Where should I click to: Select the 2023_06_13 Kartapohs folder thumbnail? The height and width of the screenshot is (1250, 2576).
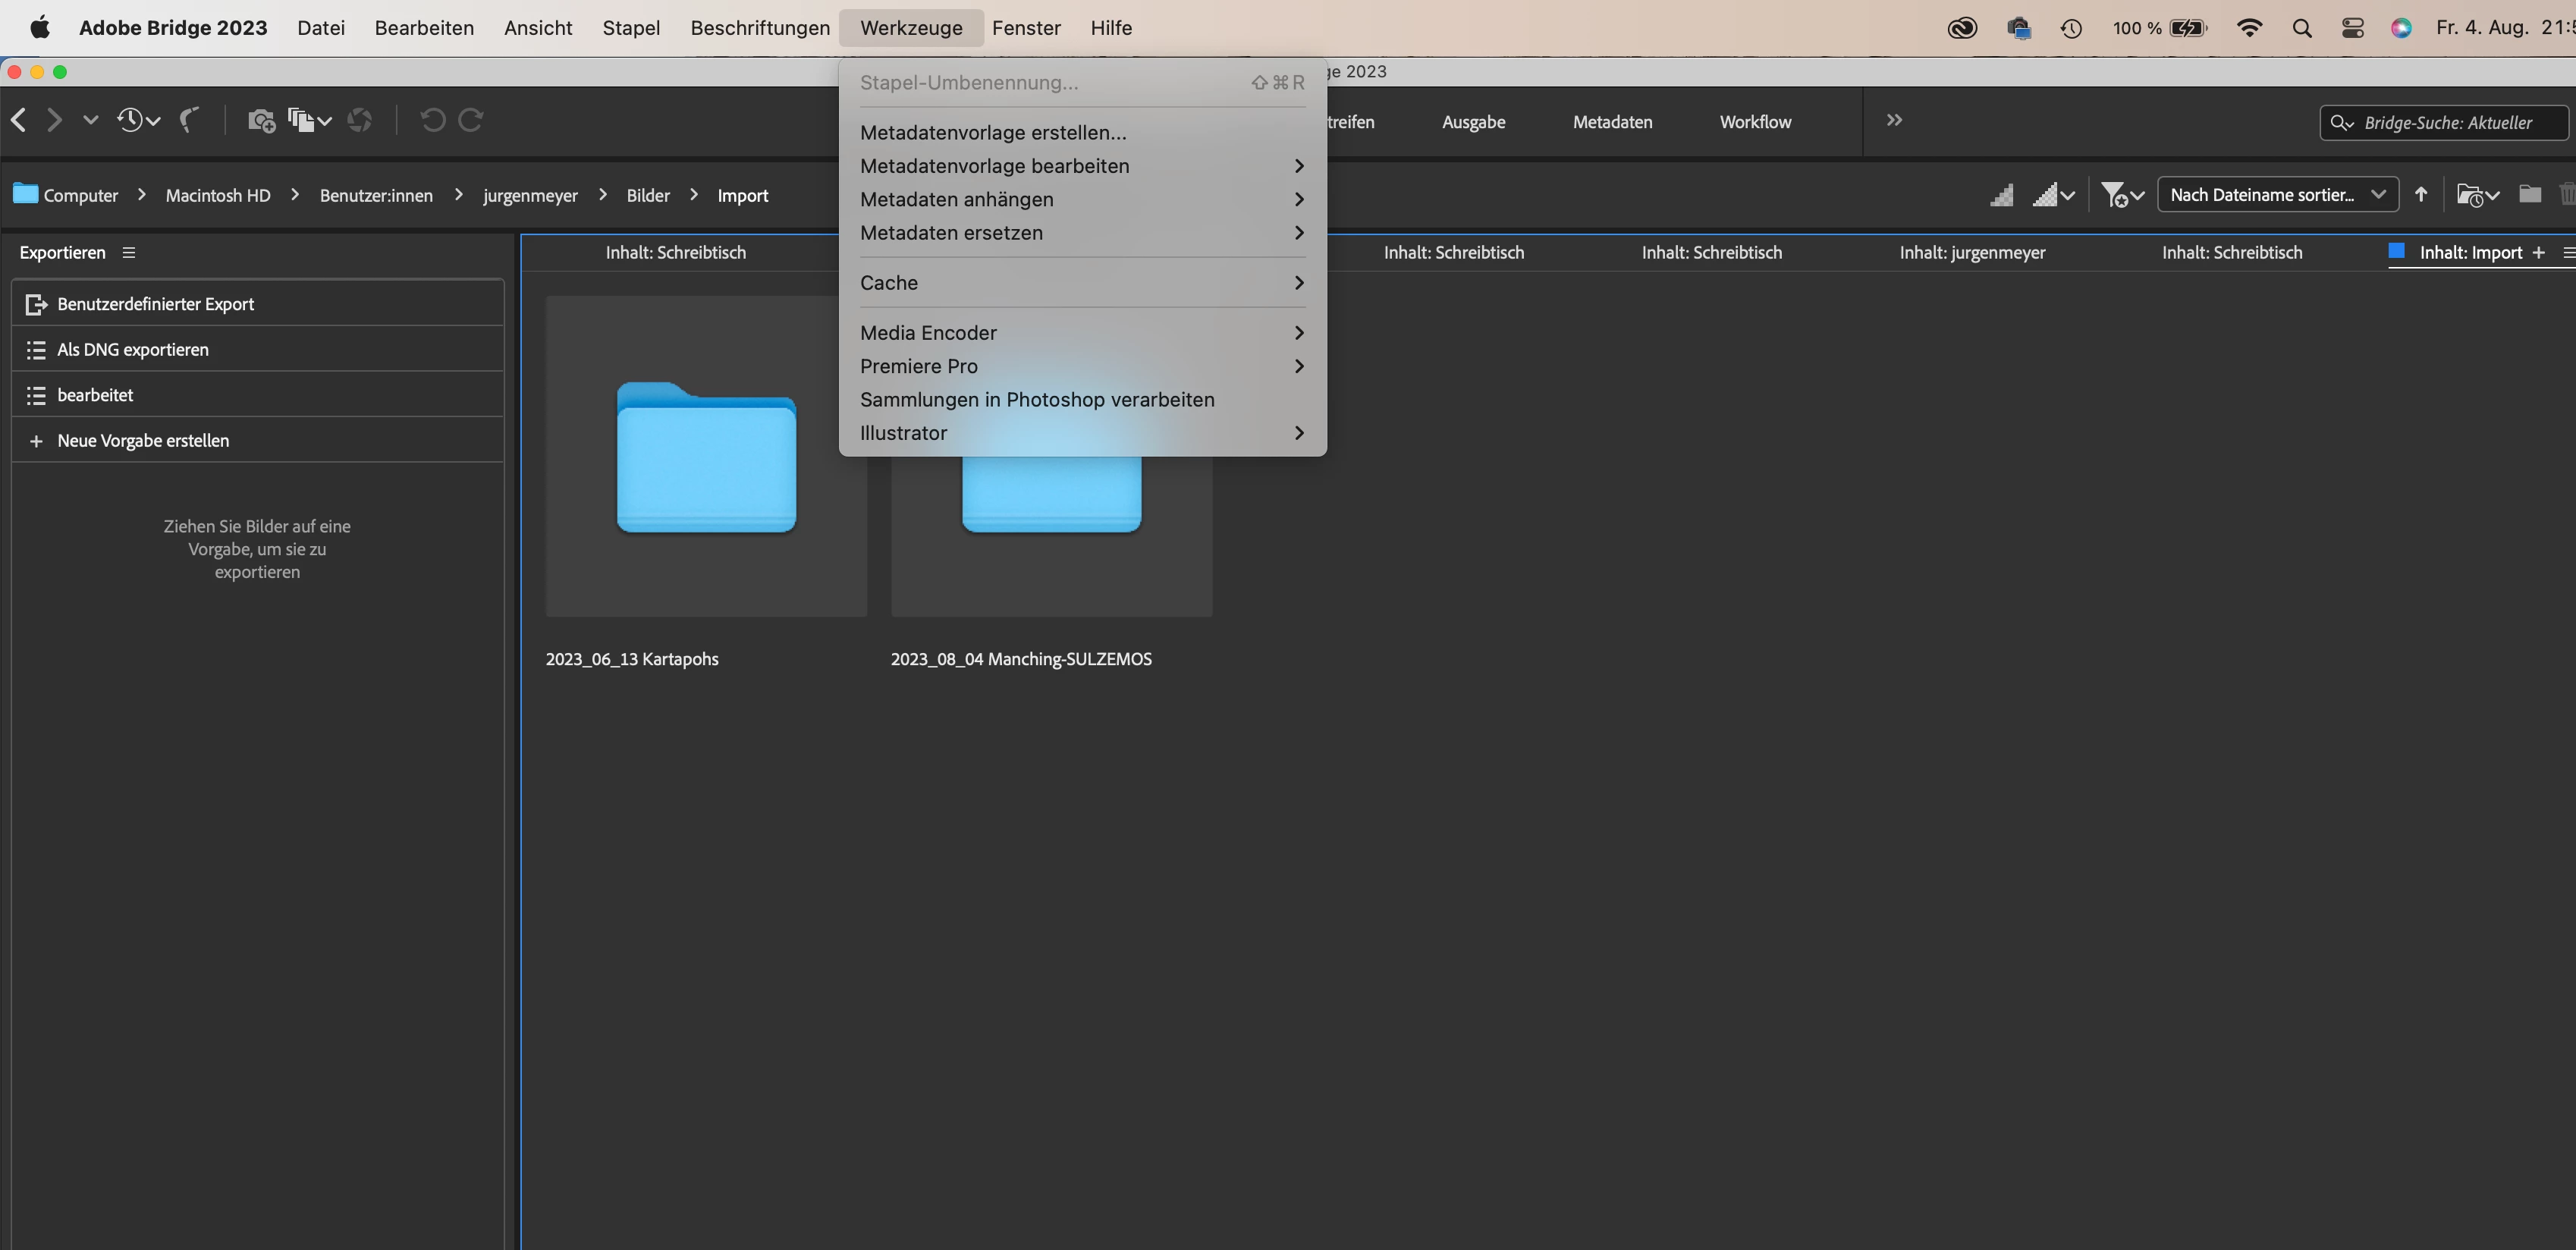[706, 456]
